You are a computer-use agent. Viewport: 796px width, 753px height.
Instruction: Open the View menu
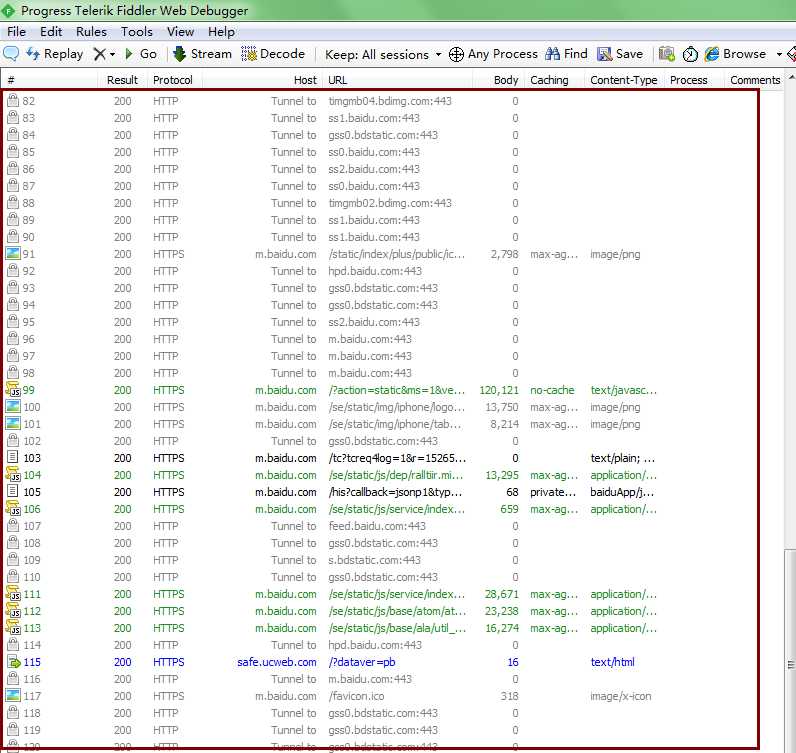[x=180, y=31]
